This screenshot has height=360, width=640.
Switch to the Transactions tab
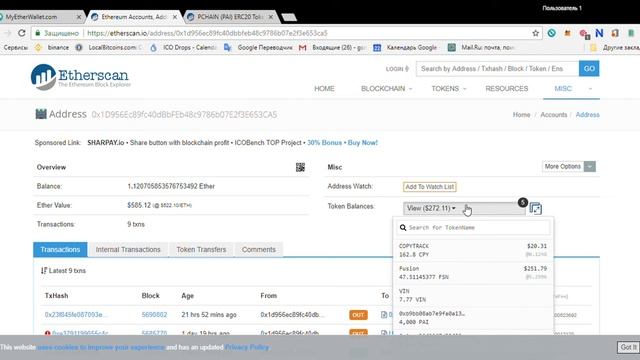coord(60,249)
